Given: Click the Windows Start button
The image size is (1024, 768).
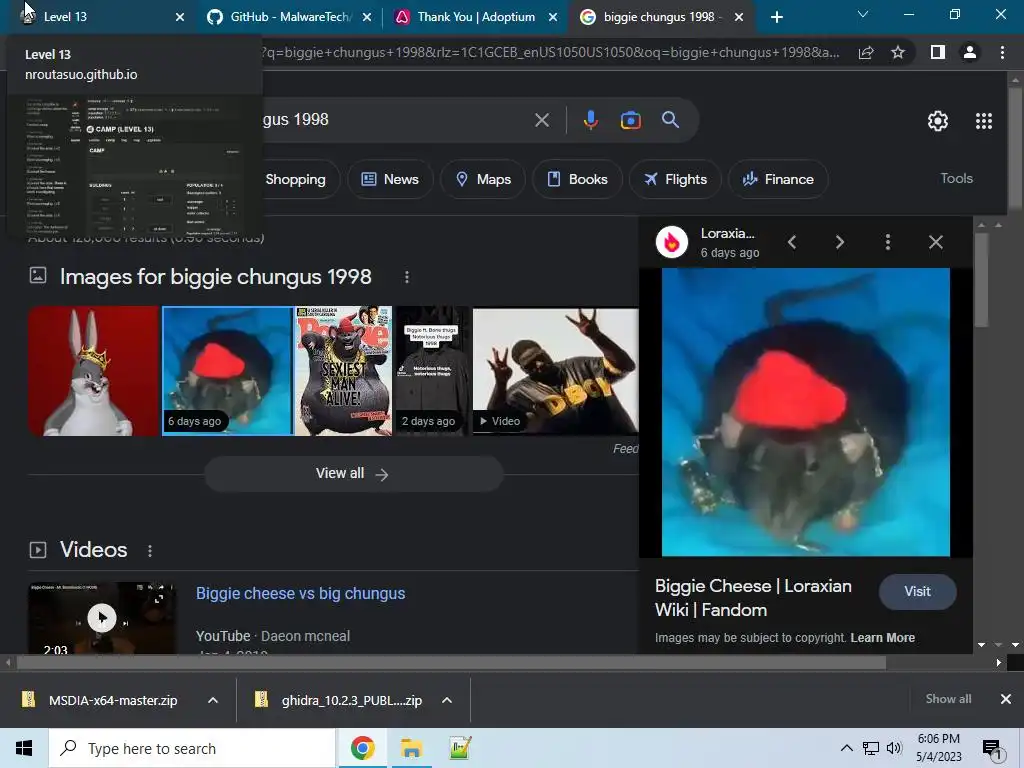Looking at the screenshot, I should tap(24, 748).
